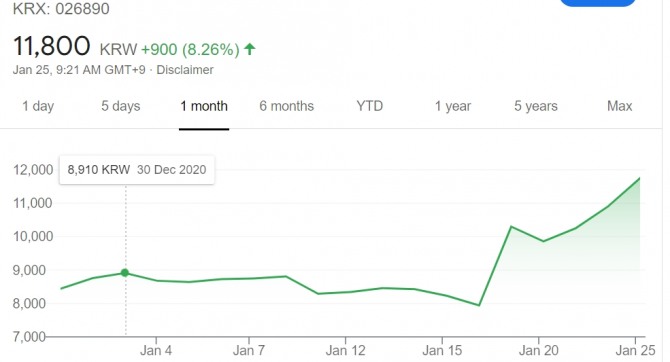The height and width of the screenshot is (362, 670).
Task: Select the 1 day range tab
Action: tap(38, 106)
